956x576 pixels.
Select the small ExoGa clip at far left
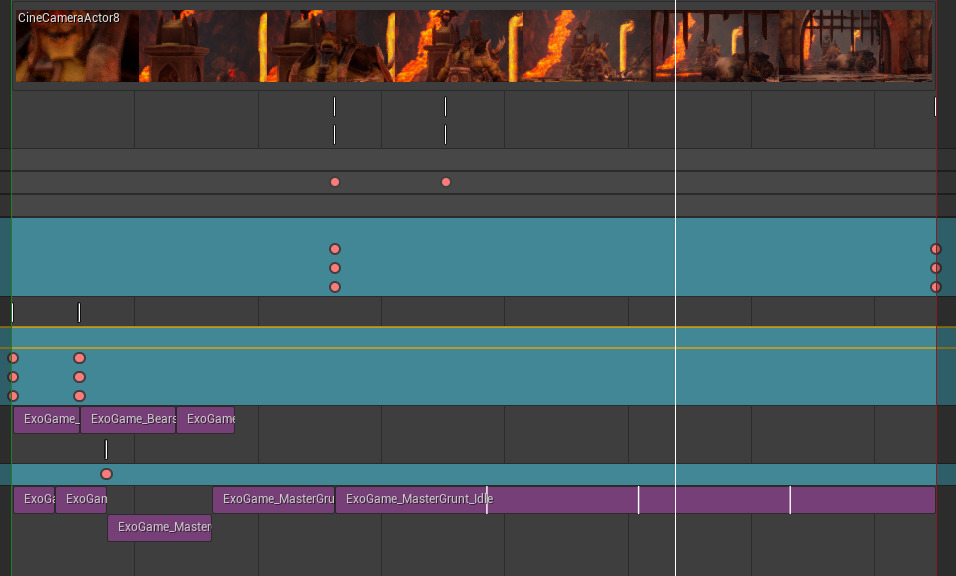pos(34,499)
